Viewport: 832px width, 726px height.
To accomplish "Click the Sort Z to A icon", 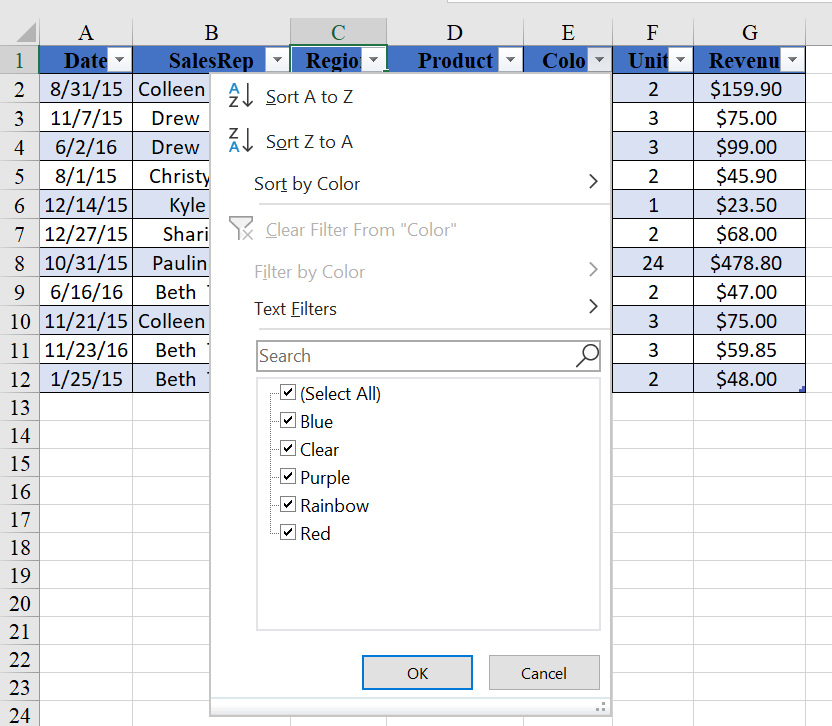I will click(x=240, y=141).
